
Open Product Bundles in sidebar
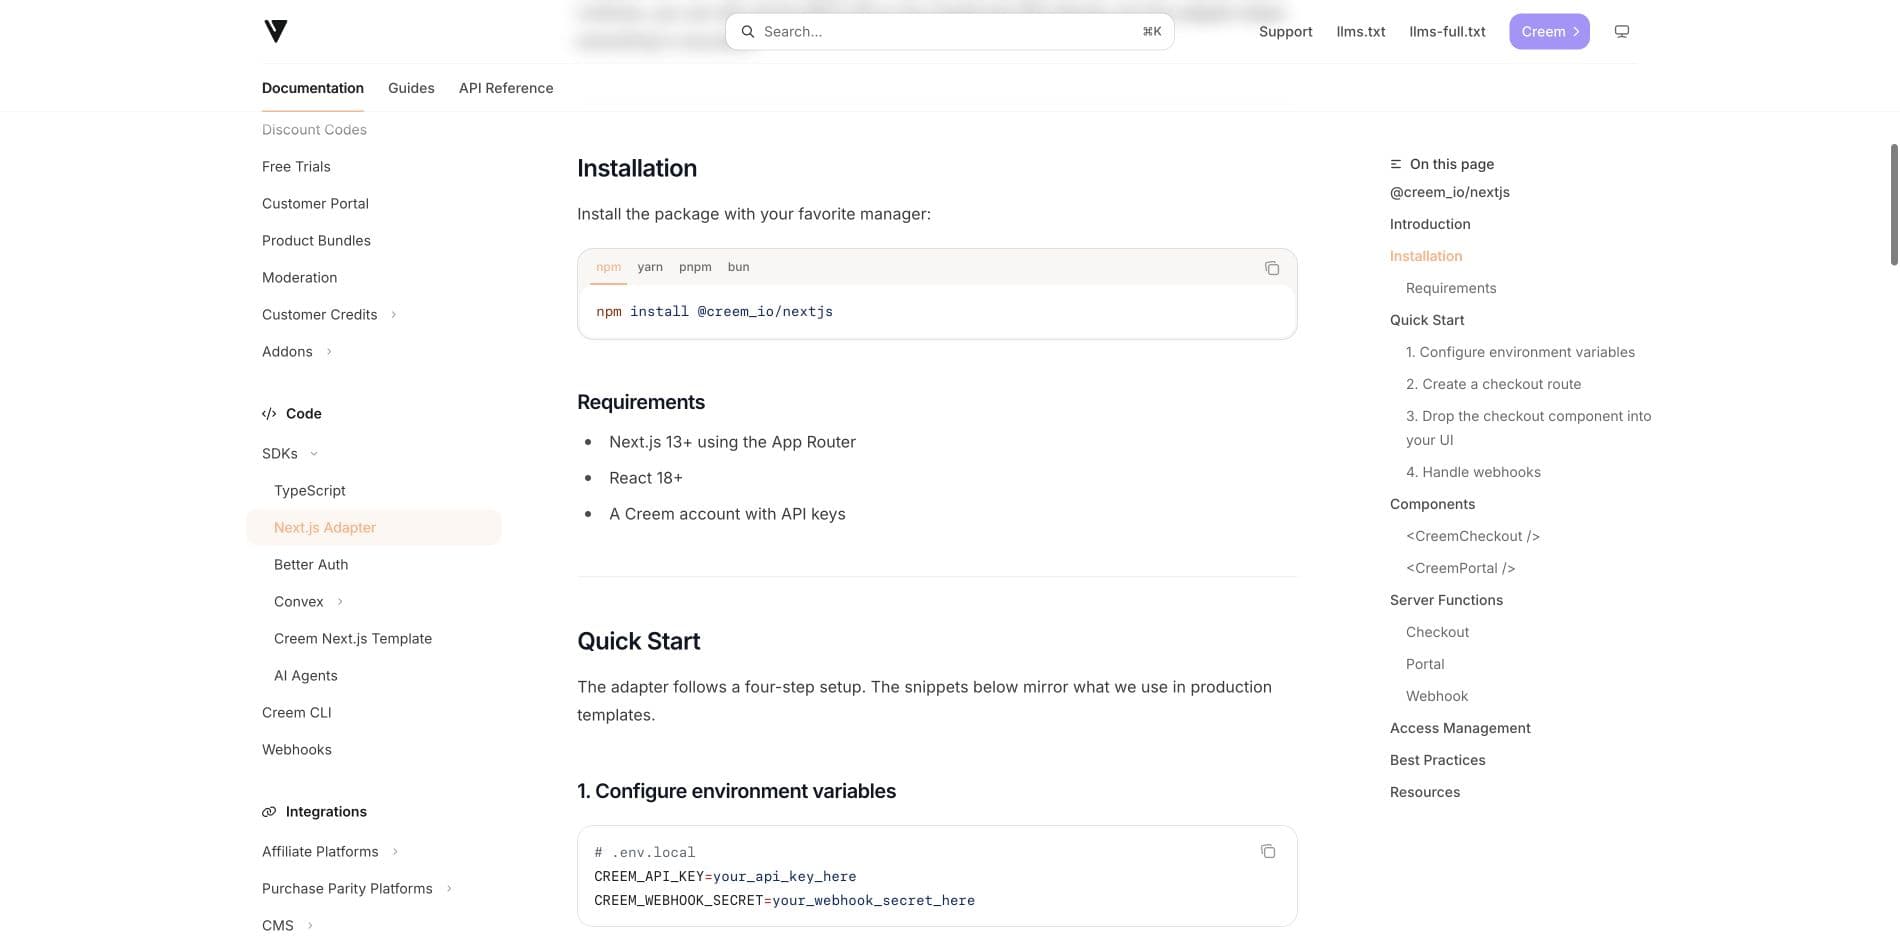[316, 241]
